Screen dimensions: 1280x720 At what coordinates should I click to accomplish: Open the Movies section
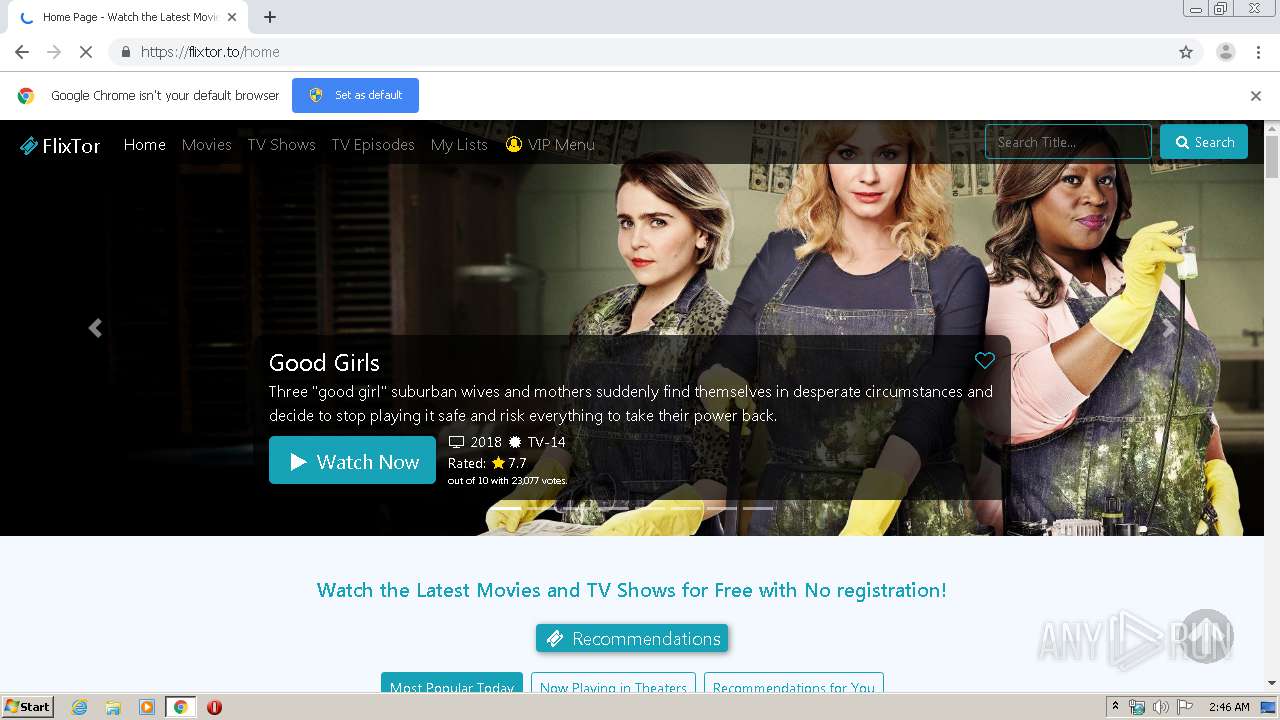[206, 144]
